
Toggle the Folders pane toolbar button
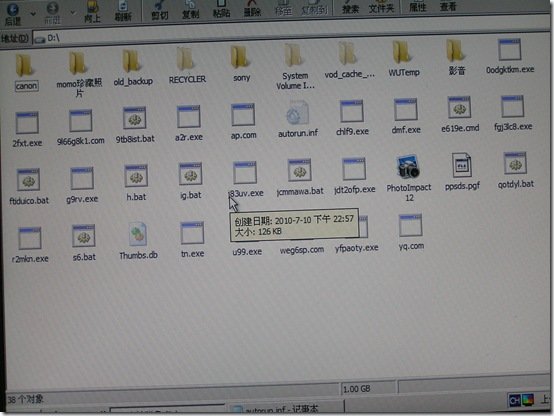pyautogui.click(x=381, y=7)
